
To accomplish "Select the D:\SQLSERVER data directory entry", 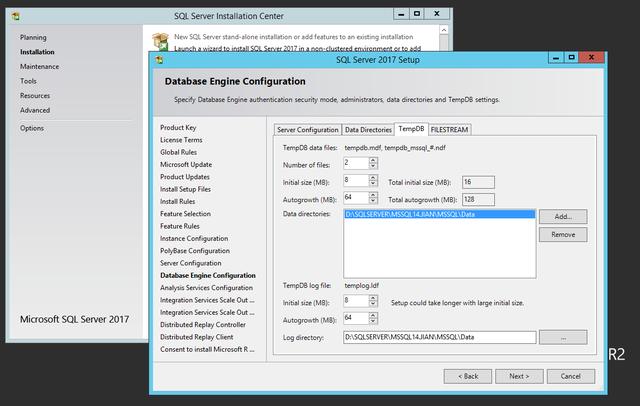I will pyautogui.click(x=440, y=214).
